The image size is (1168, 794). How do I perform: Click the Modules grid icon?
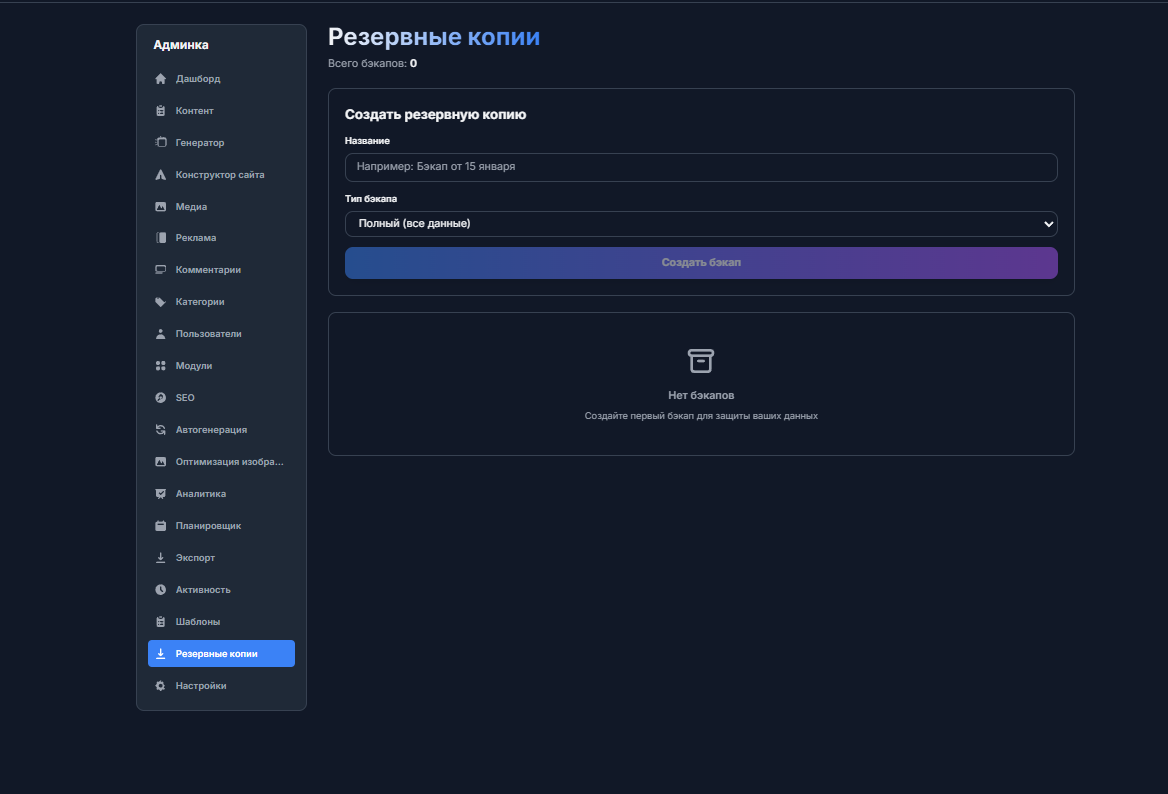(160, 366)
